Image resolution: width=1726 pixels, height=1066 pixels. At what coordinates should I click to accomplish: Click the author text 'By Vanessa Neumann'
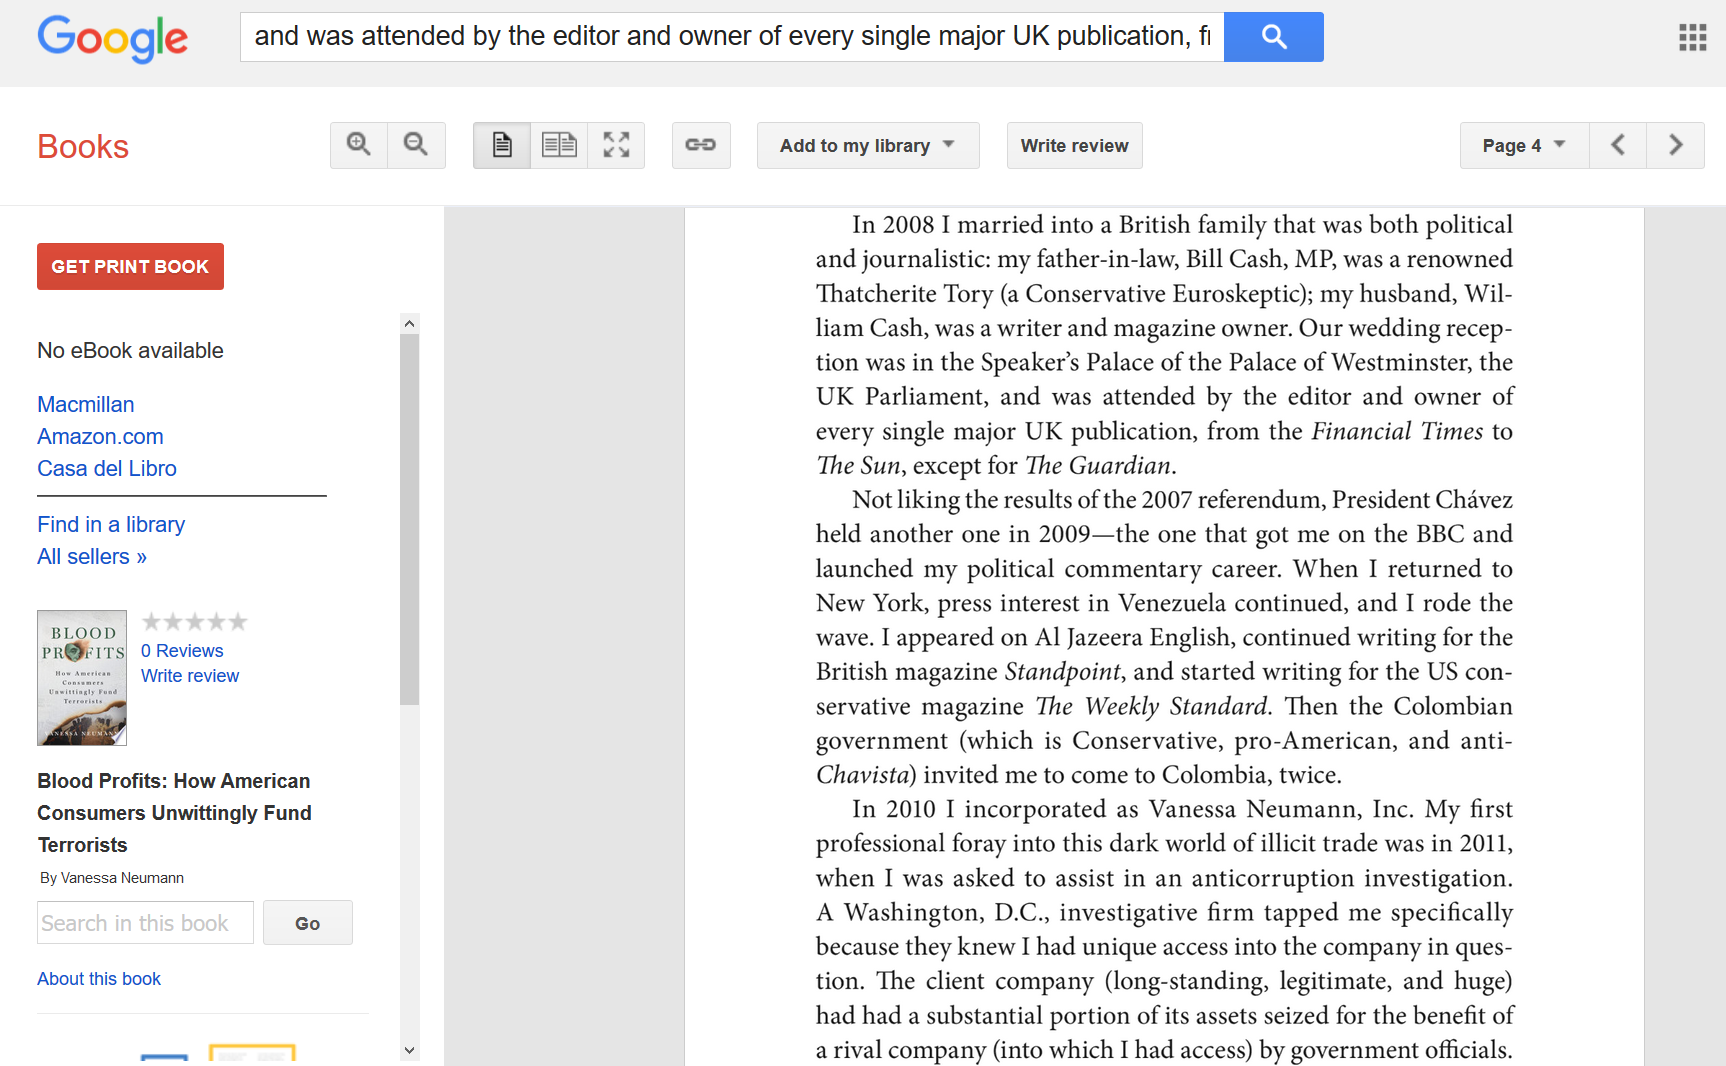click(112, 878)
